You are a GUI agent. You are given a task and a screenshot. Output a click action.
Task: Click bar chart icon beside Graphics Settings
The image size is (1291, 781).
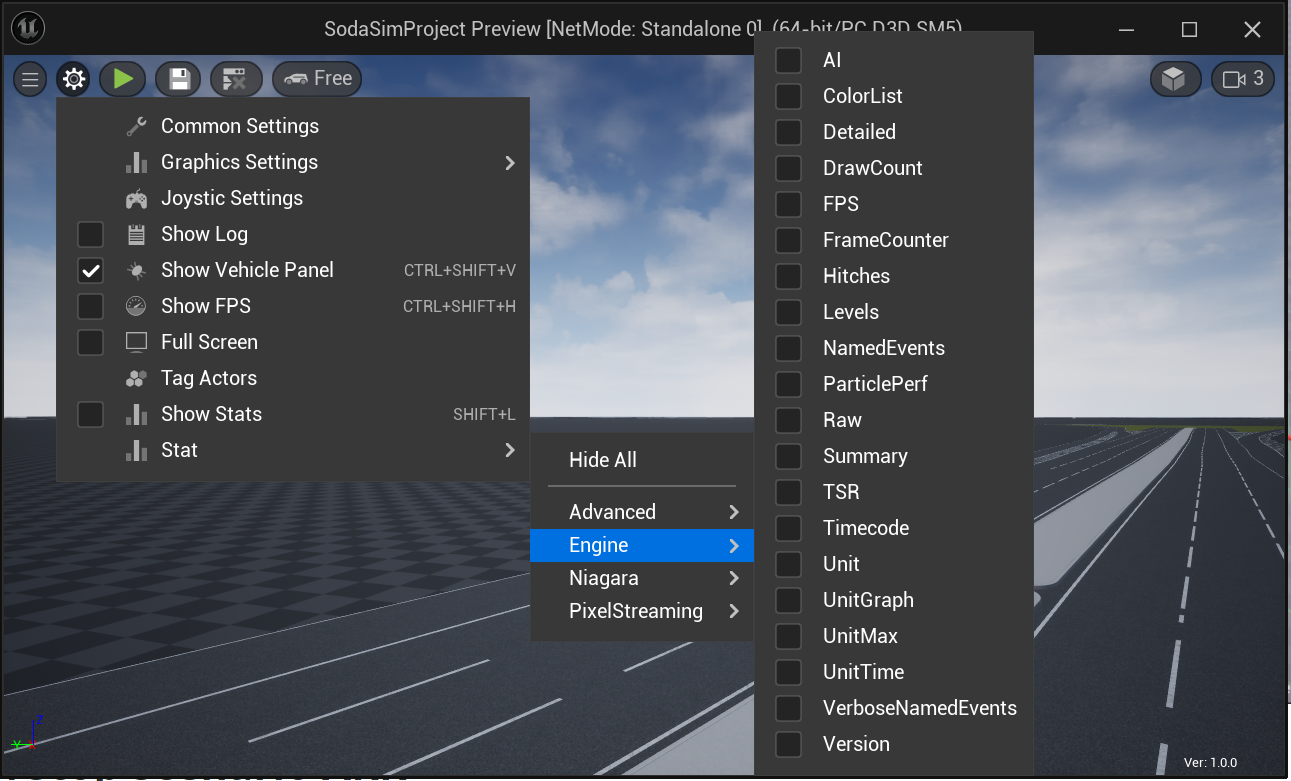(137, 162)
